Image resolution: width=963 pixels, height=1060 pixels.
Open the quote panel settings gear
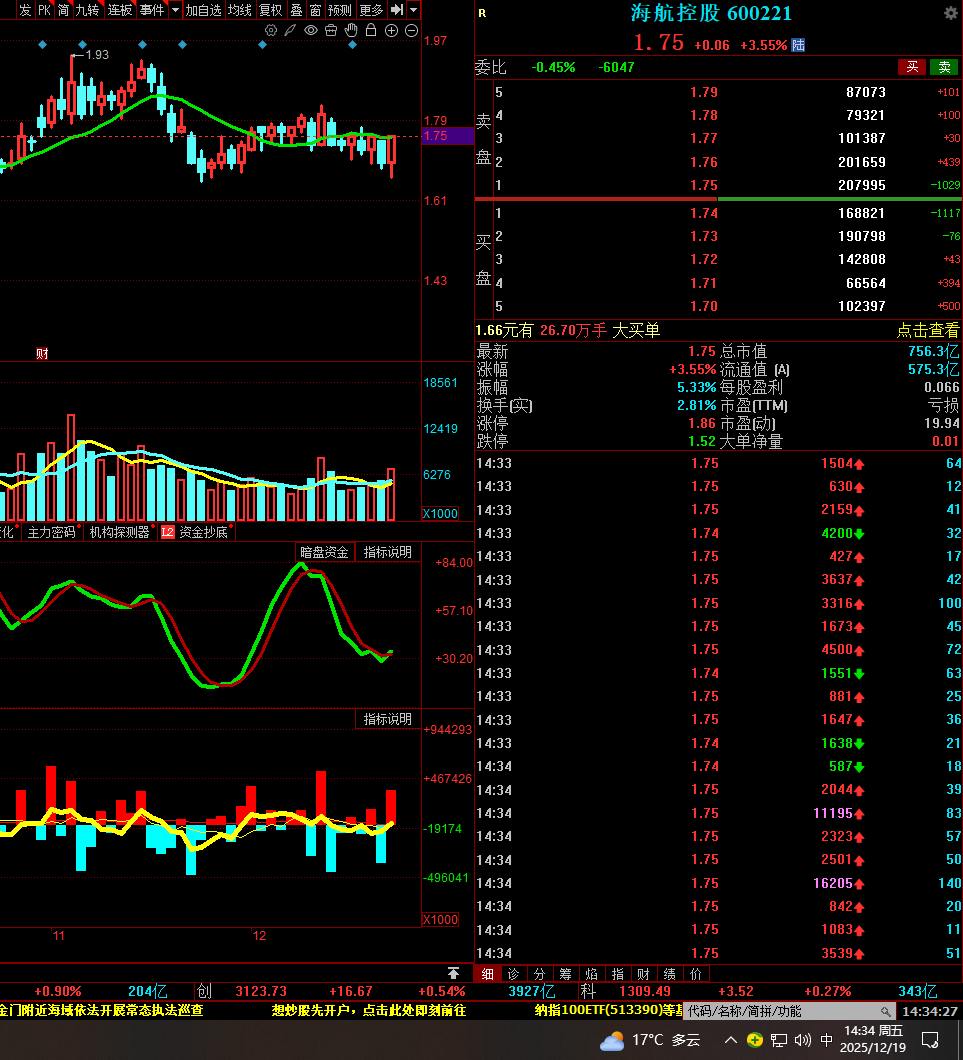(x=951, y=13)
